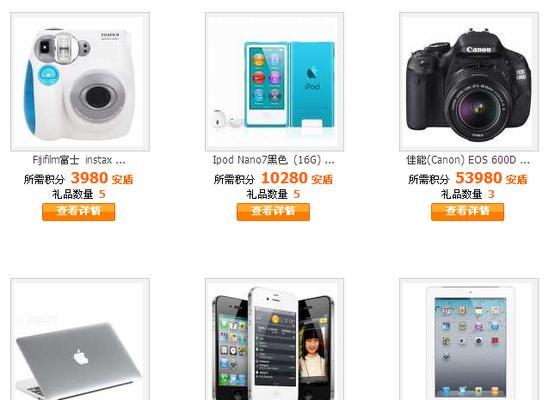
Task: Click the gift quantity label under Fujifilm
Action: point(73,194)
